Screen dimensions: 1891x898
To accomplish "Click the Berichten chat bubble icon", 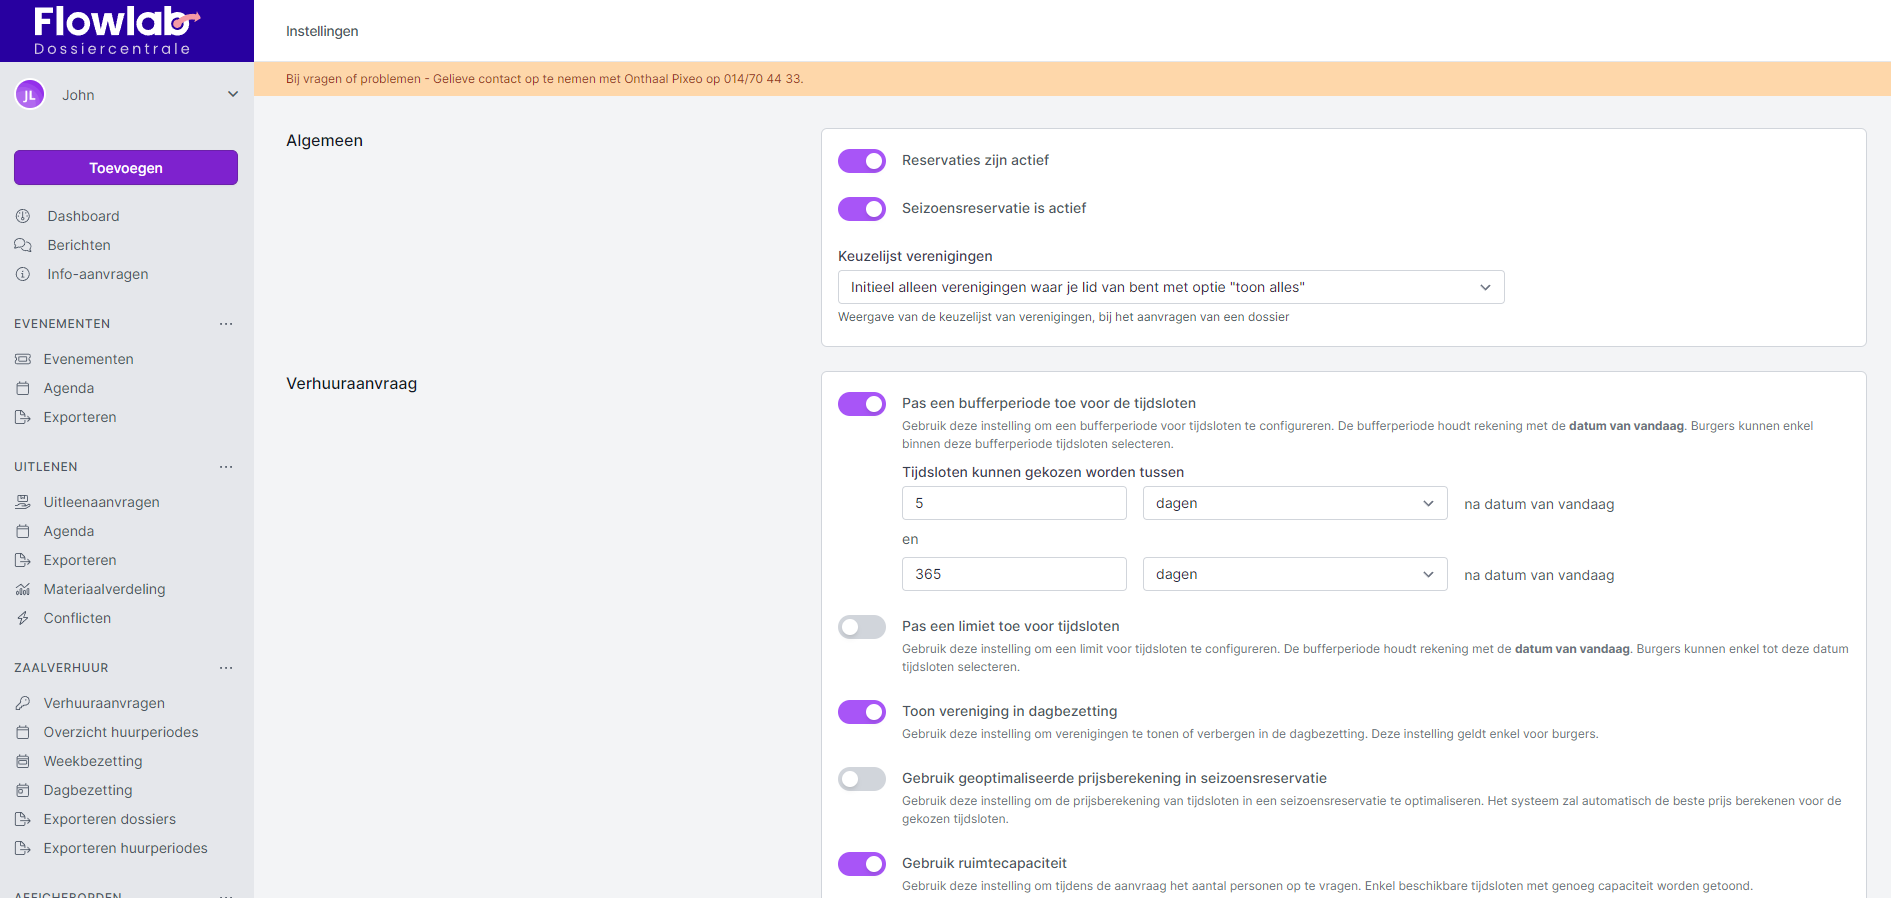I will (23, 245).
